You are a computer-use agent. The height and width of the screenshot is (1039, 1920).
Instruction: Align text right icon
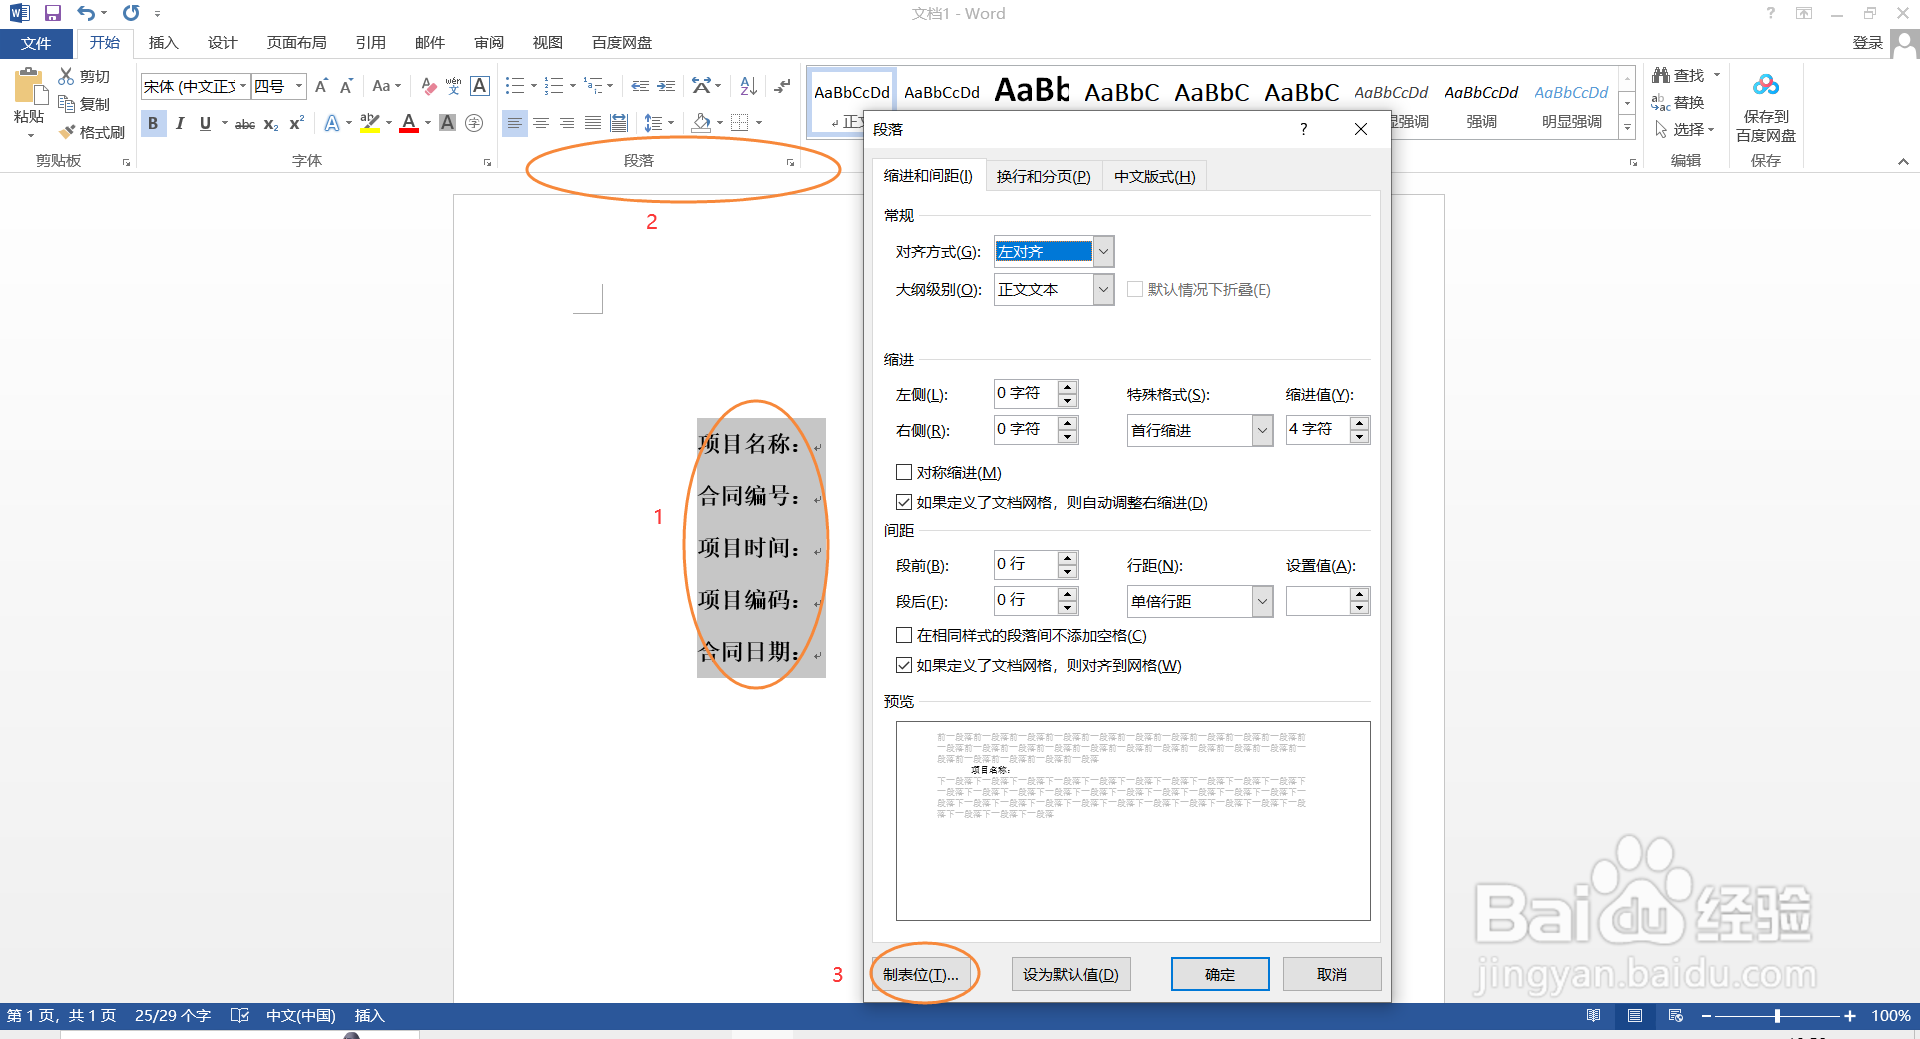(x=567, y=123)
